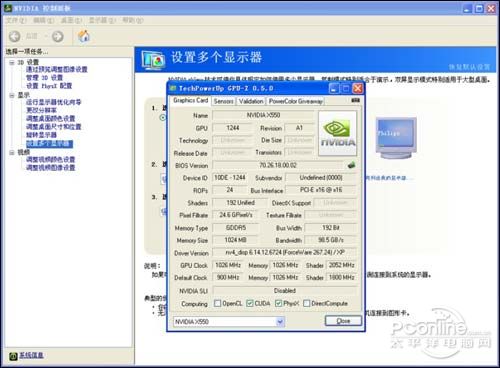
Task: Click the GPU Clock value 1026 MHz
Action: coord(228,265)
